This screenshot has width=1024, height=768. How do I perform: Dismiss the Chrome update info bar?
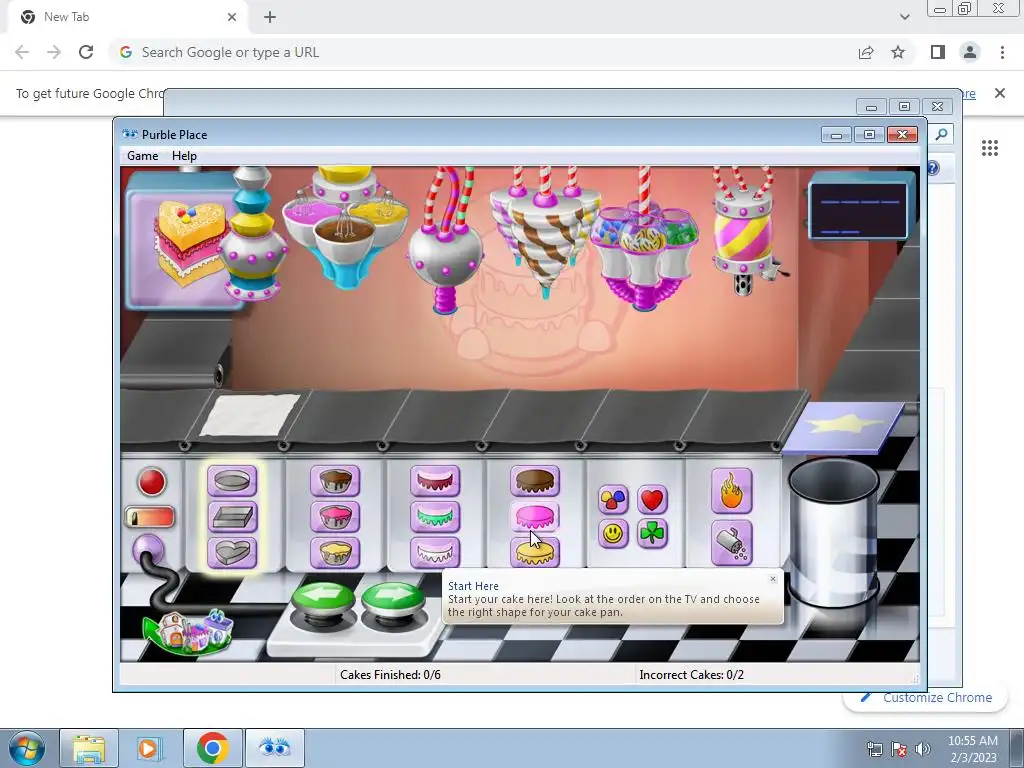(x=1000, y=93)
